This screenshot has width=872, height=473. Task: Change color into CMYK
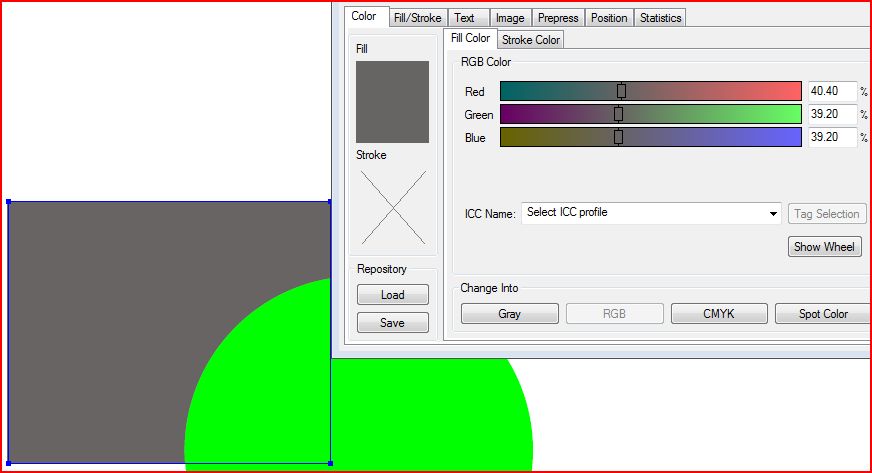pyautogui.click(x=719, y=313)
